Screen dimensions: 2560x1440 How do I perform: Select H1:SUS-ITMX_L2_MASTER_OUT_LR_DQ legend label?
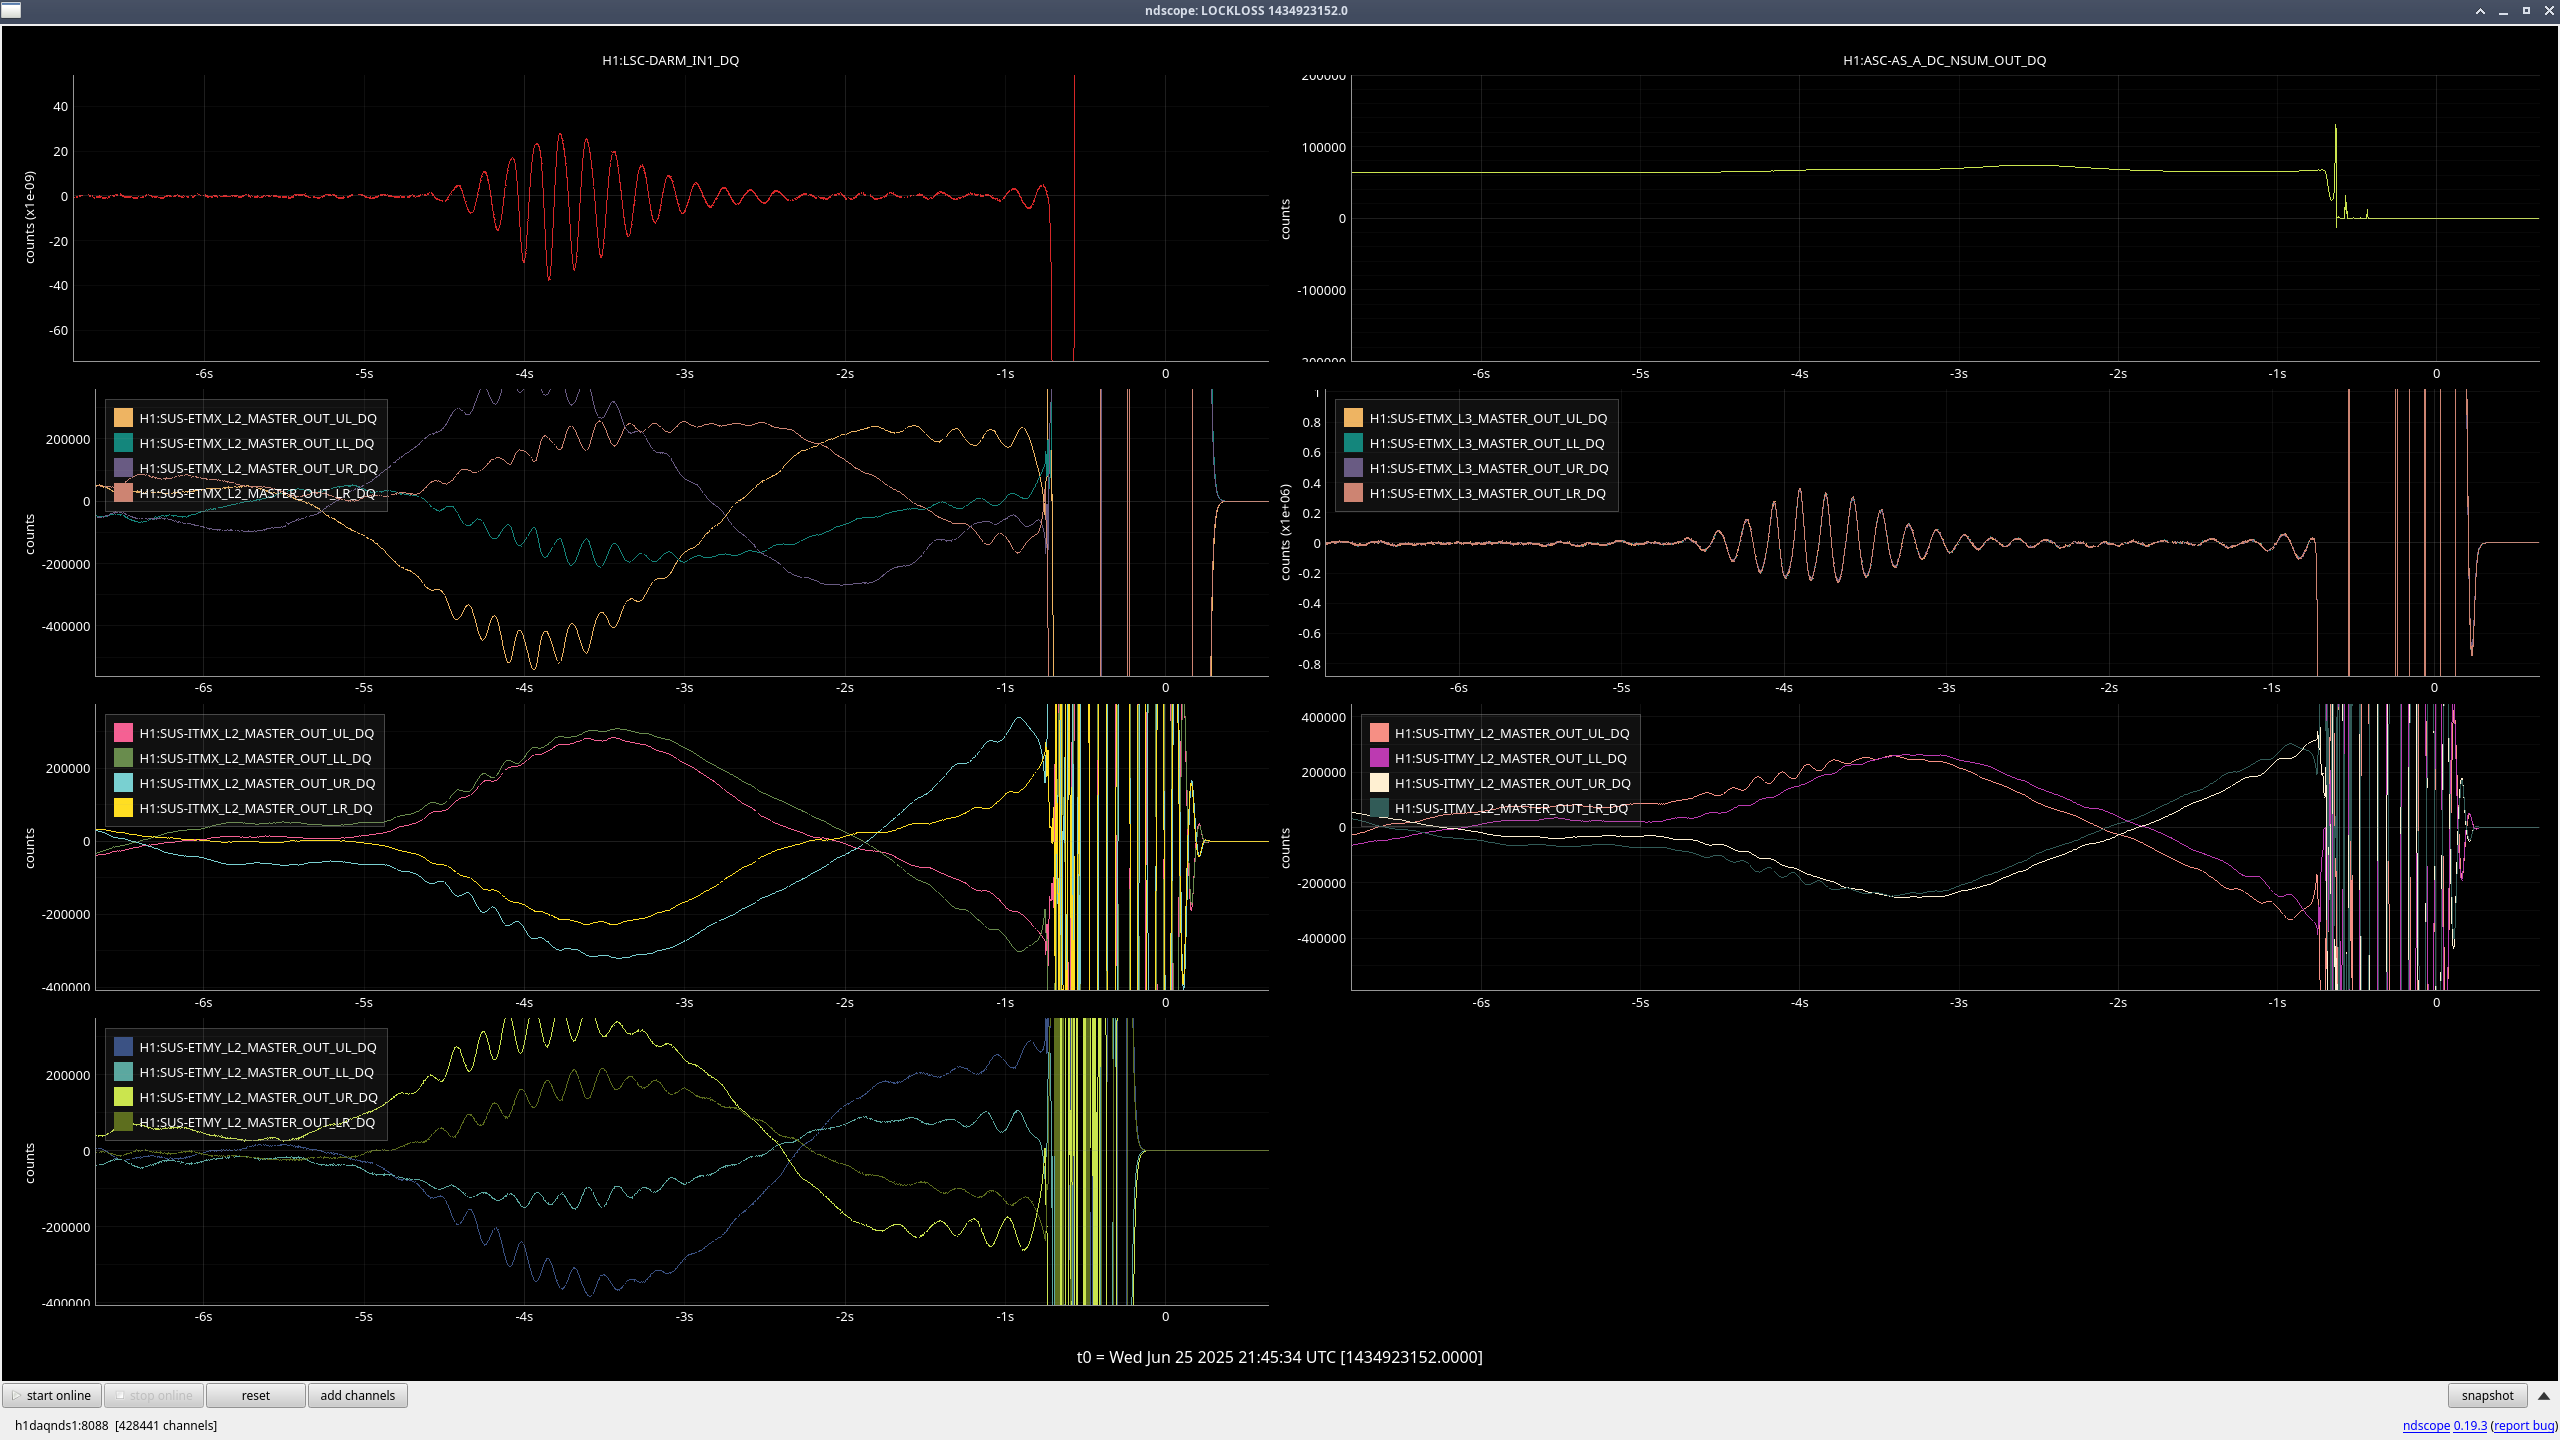pyautogui.click(x=256, y=808)
